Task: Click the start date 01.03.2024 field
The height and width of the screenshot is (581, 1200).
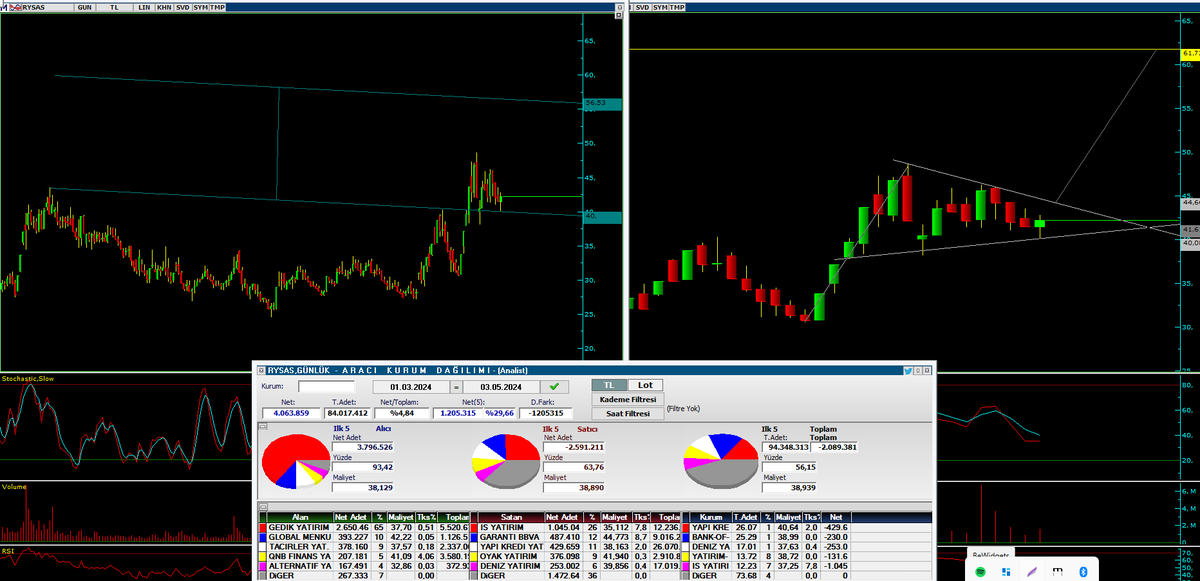Action: tap(412, 386)
